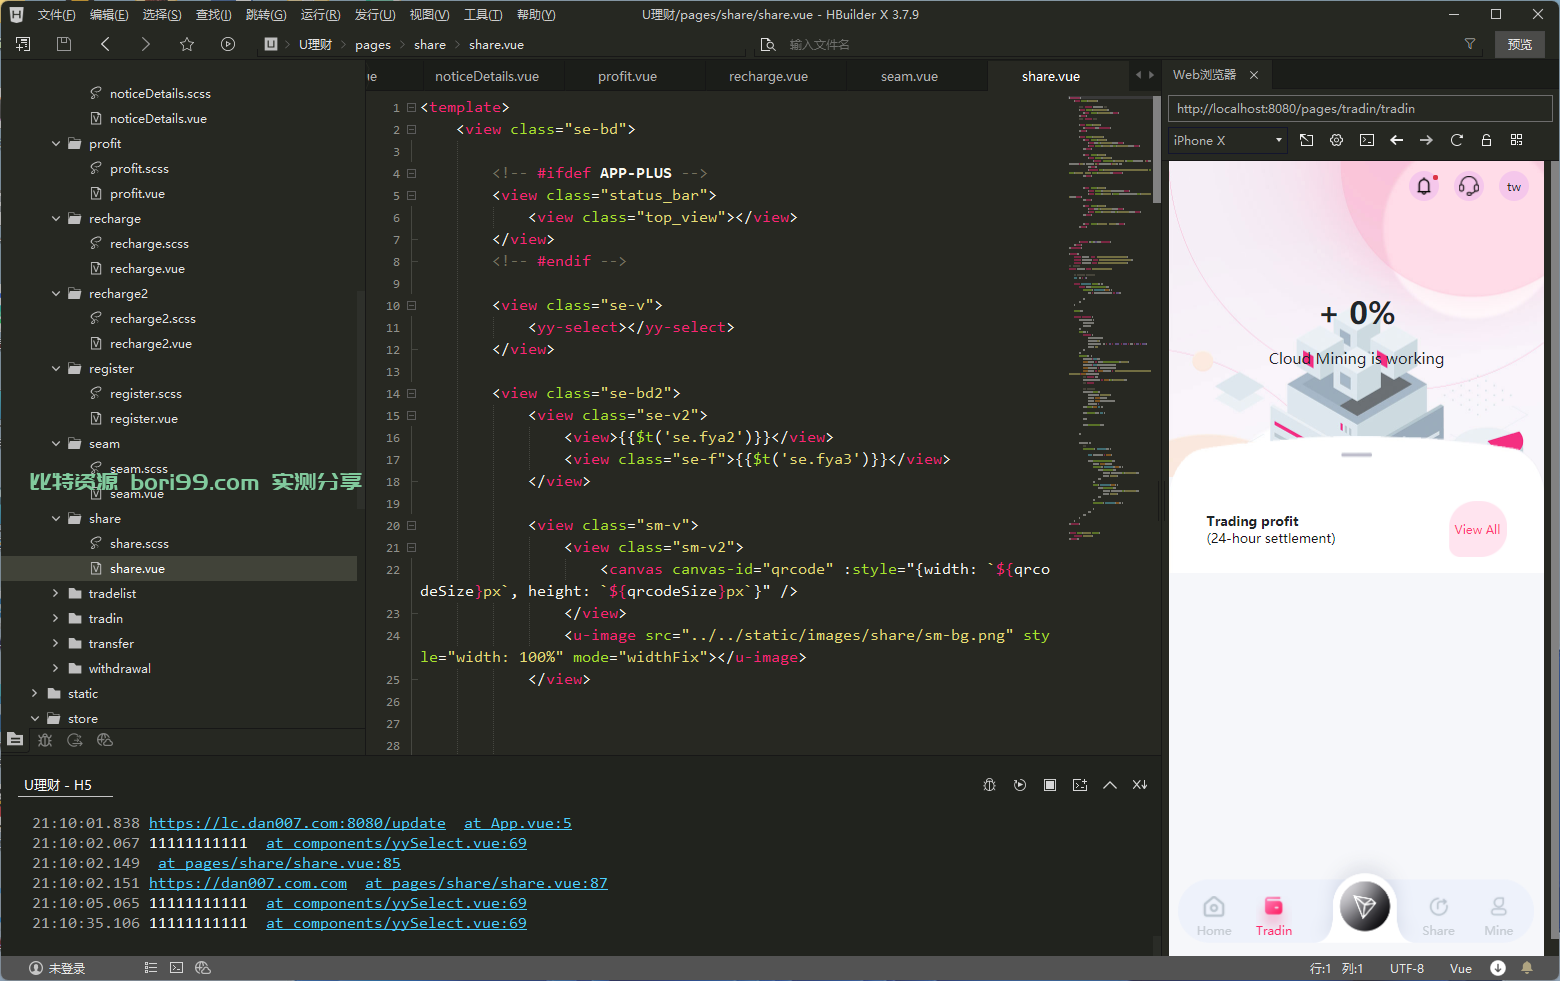Reload the built-in browser page
This screenshot has width=1560, height=981.
click(1457, 141)
